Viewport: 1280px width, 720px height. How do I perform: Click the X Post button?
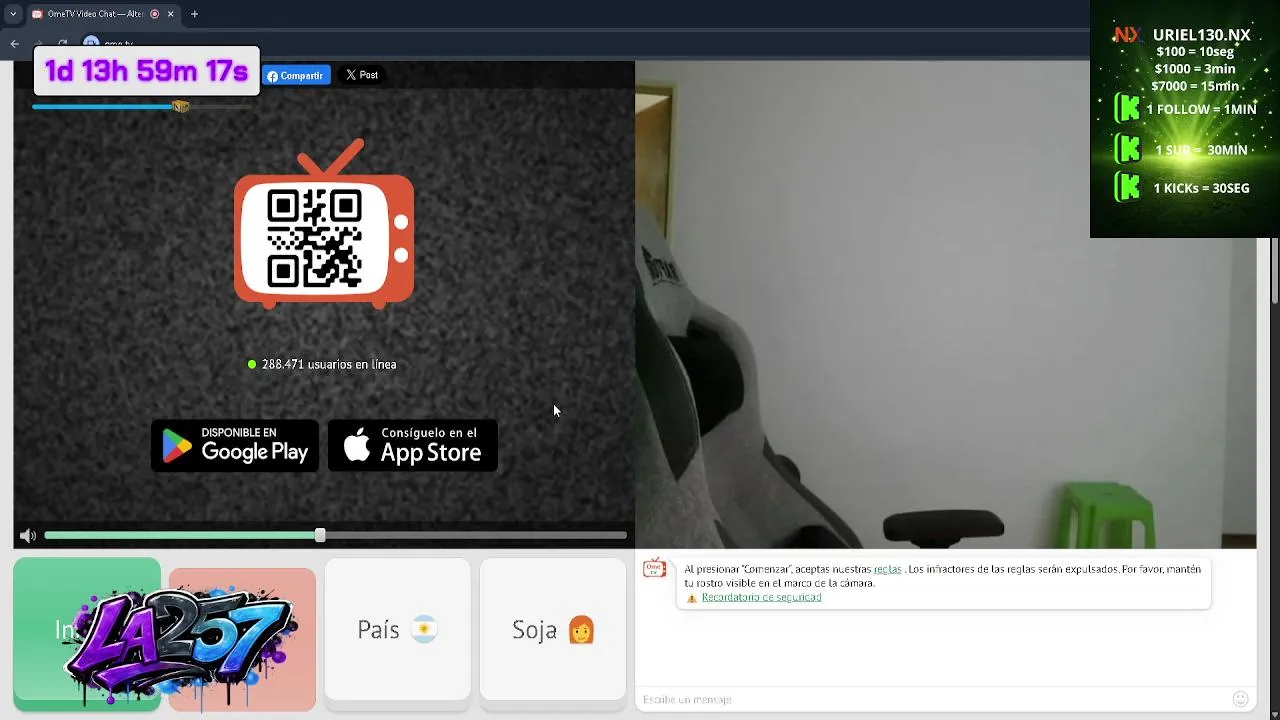click(362, 75)
